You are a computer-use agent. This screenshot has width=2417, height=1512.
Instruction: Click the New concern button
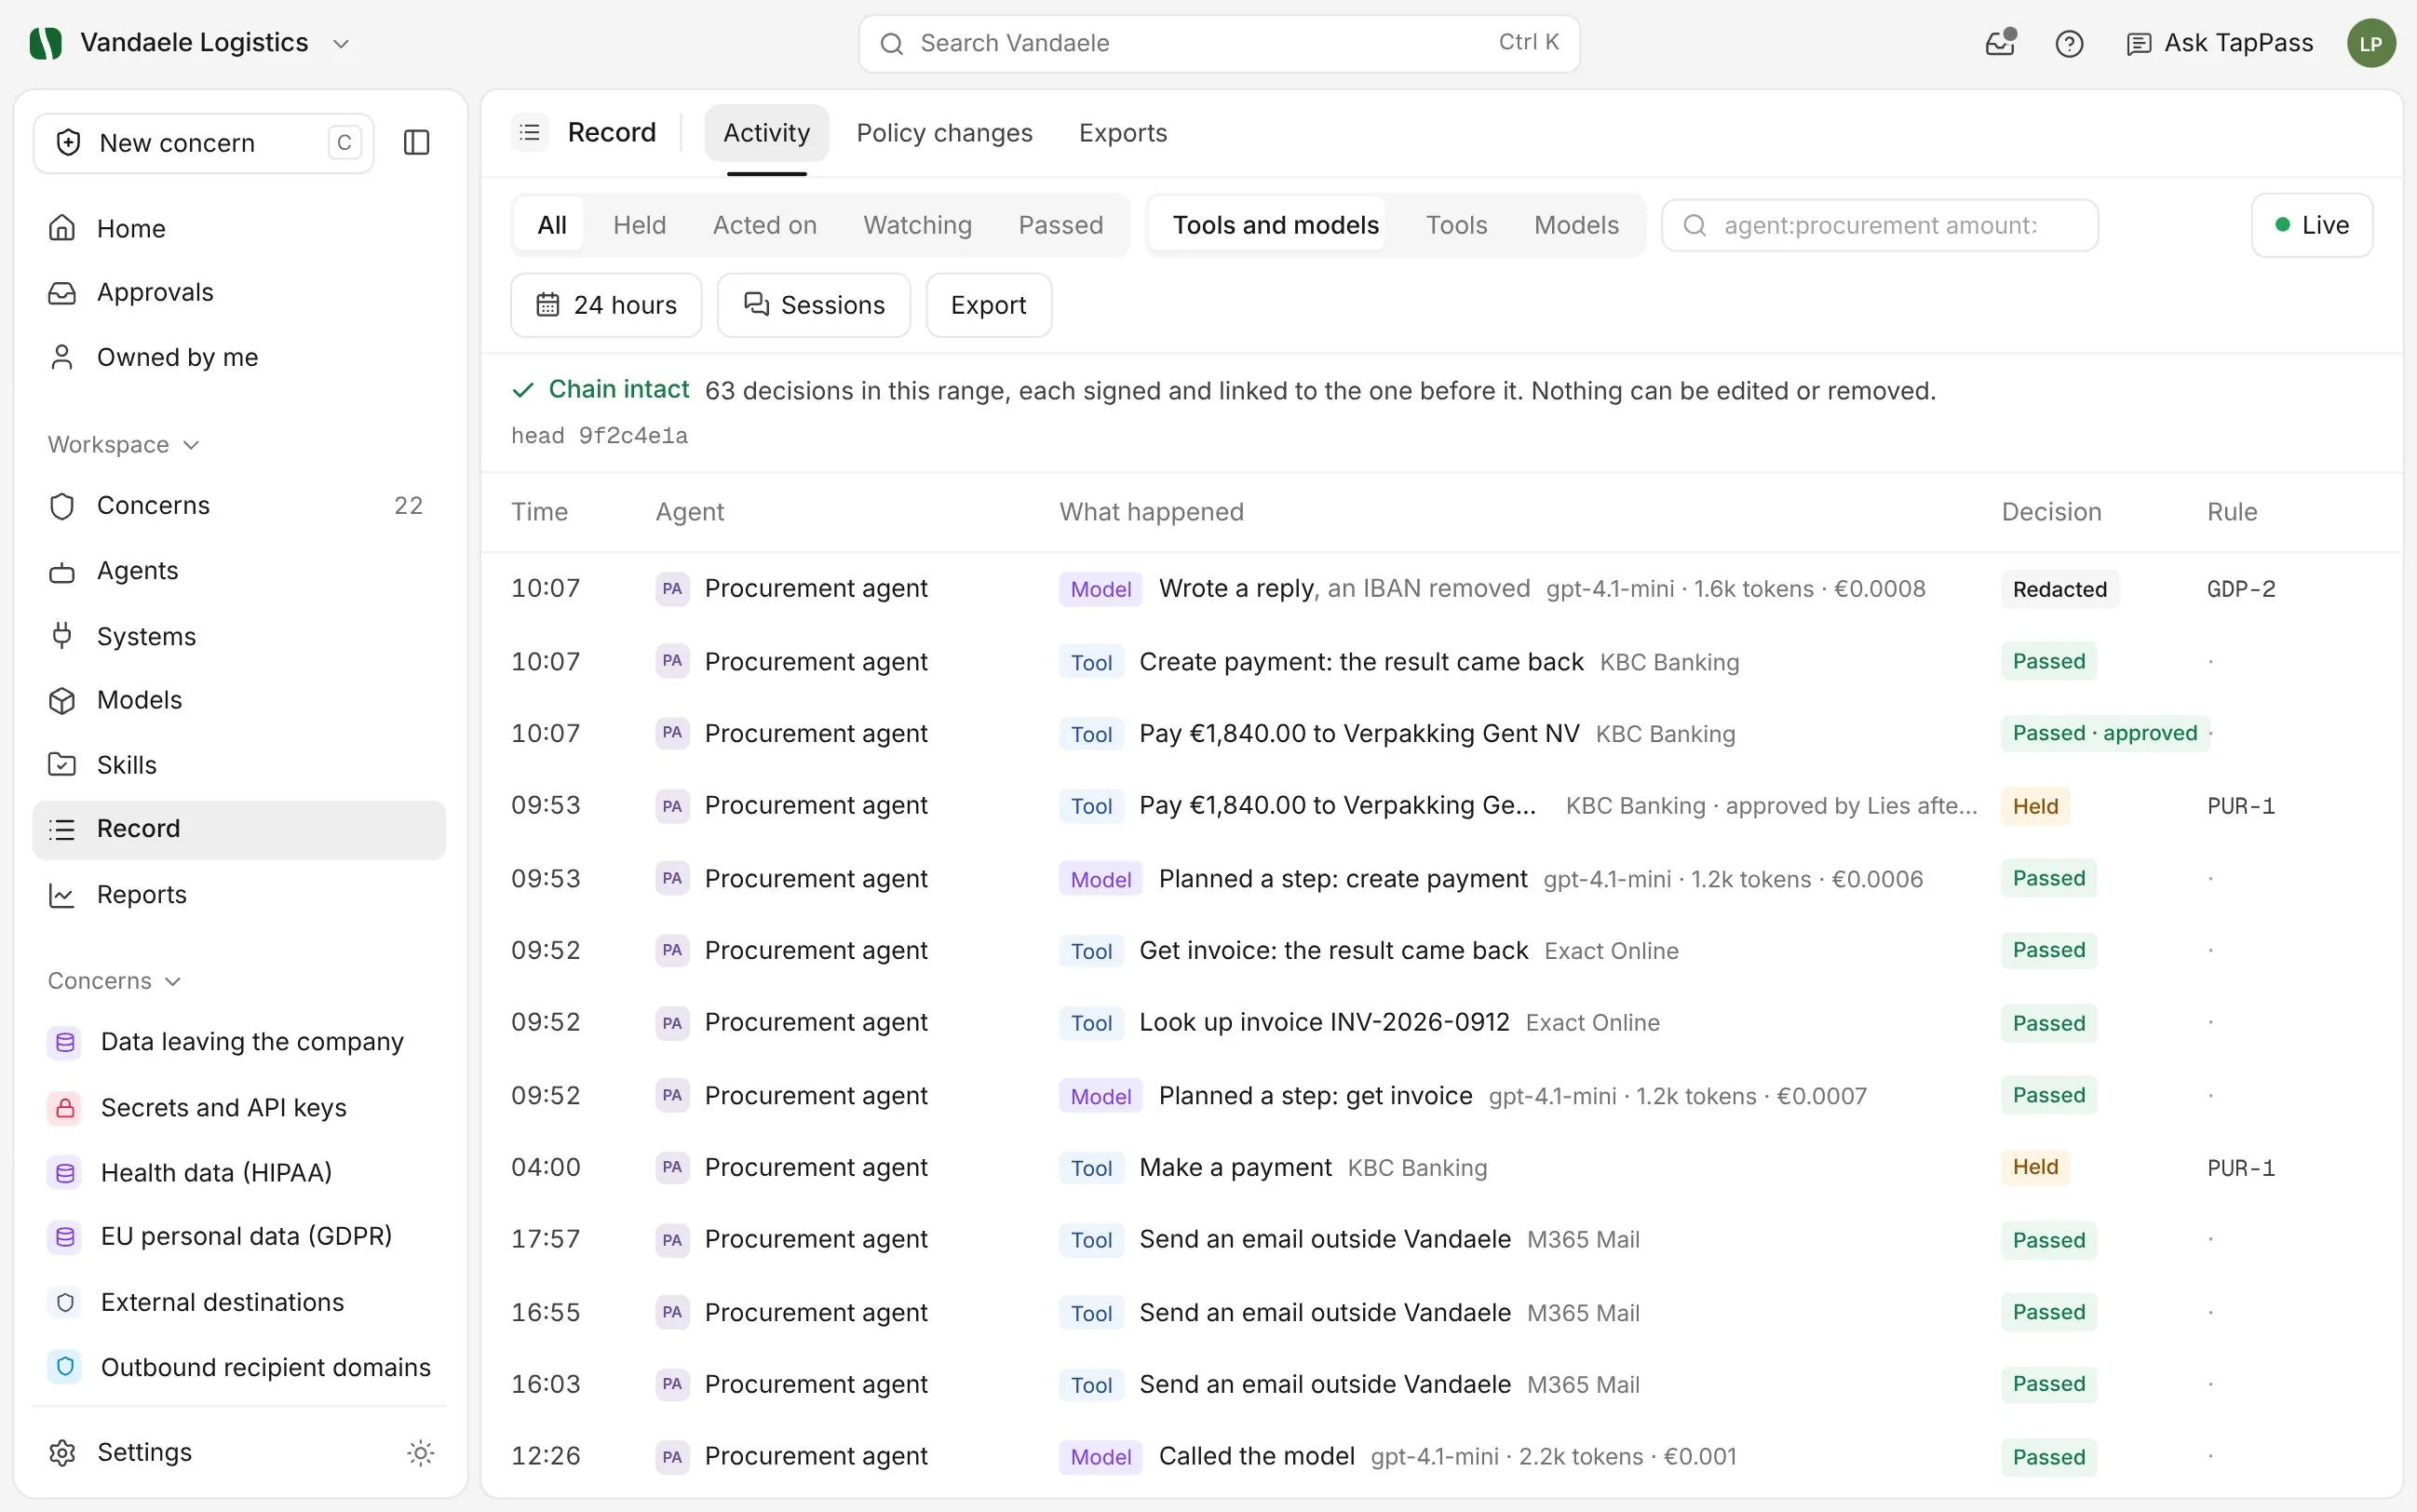tap(204, 143)
